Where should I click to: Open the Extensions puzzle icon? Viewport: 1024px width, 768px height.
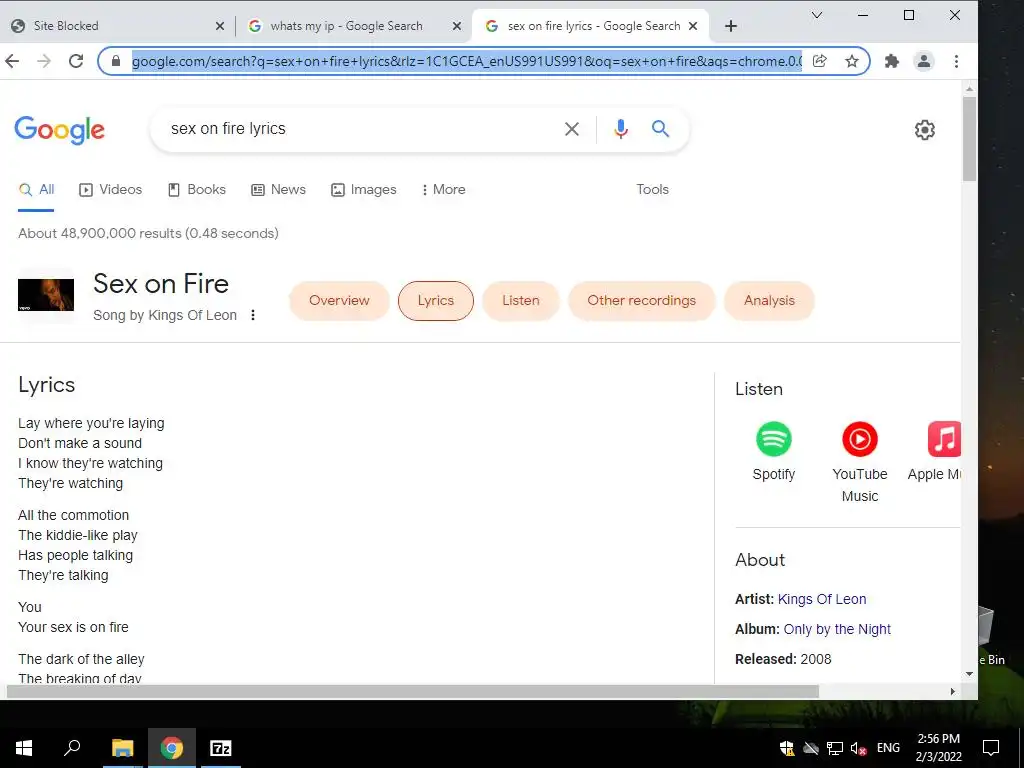pyautogui.click(x=891, y=61)
